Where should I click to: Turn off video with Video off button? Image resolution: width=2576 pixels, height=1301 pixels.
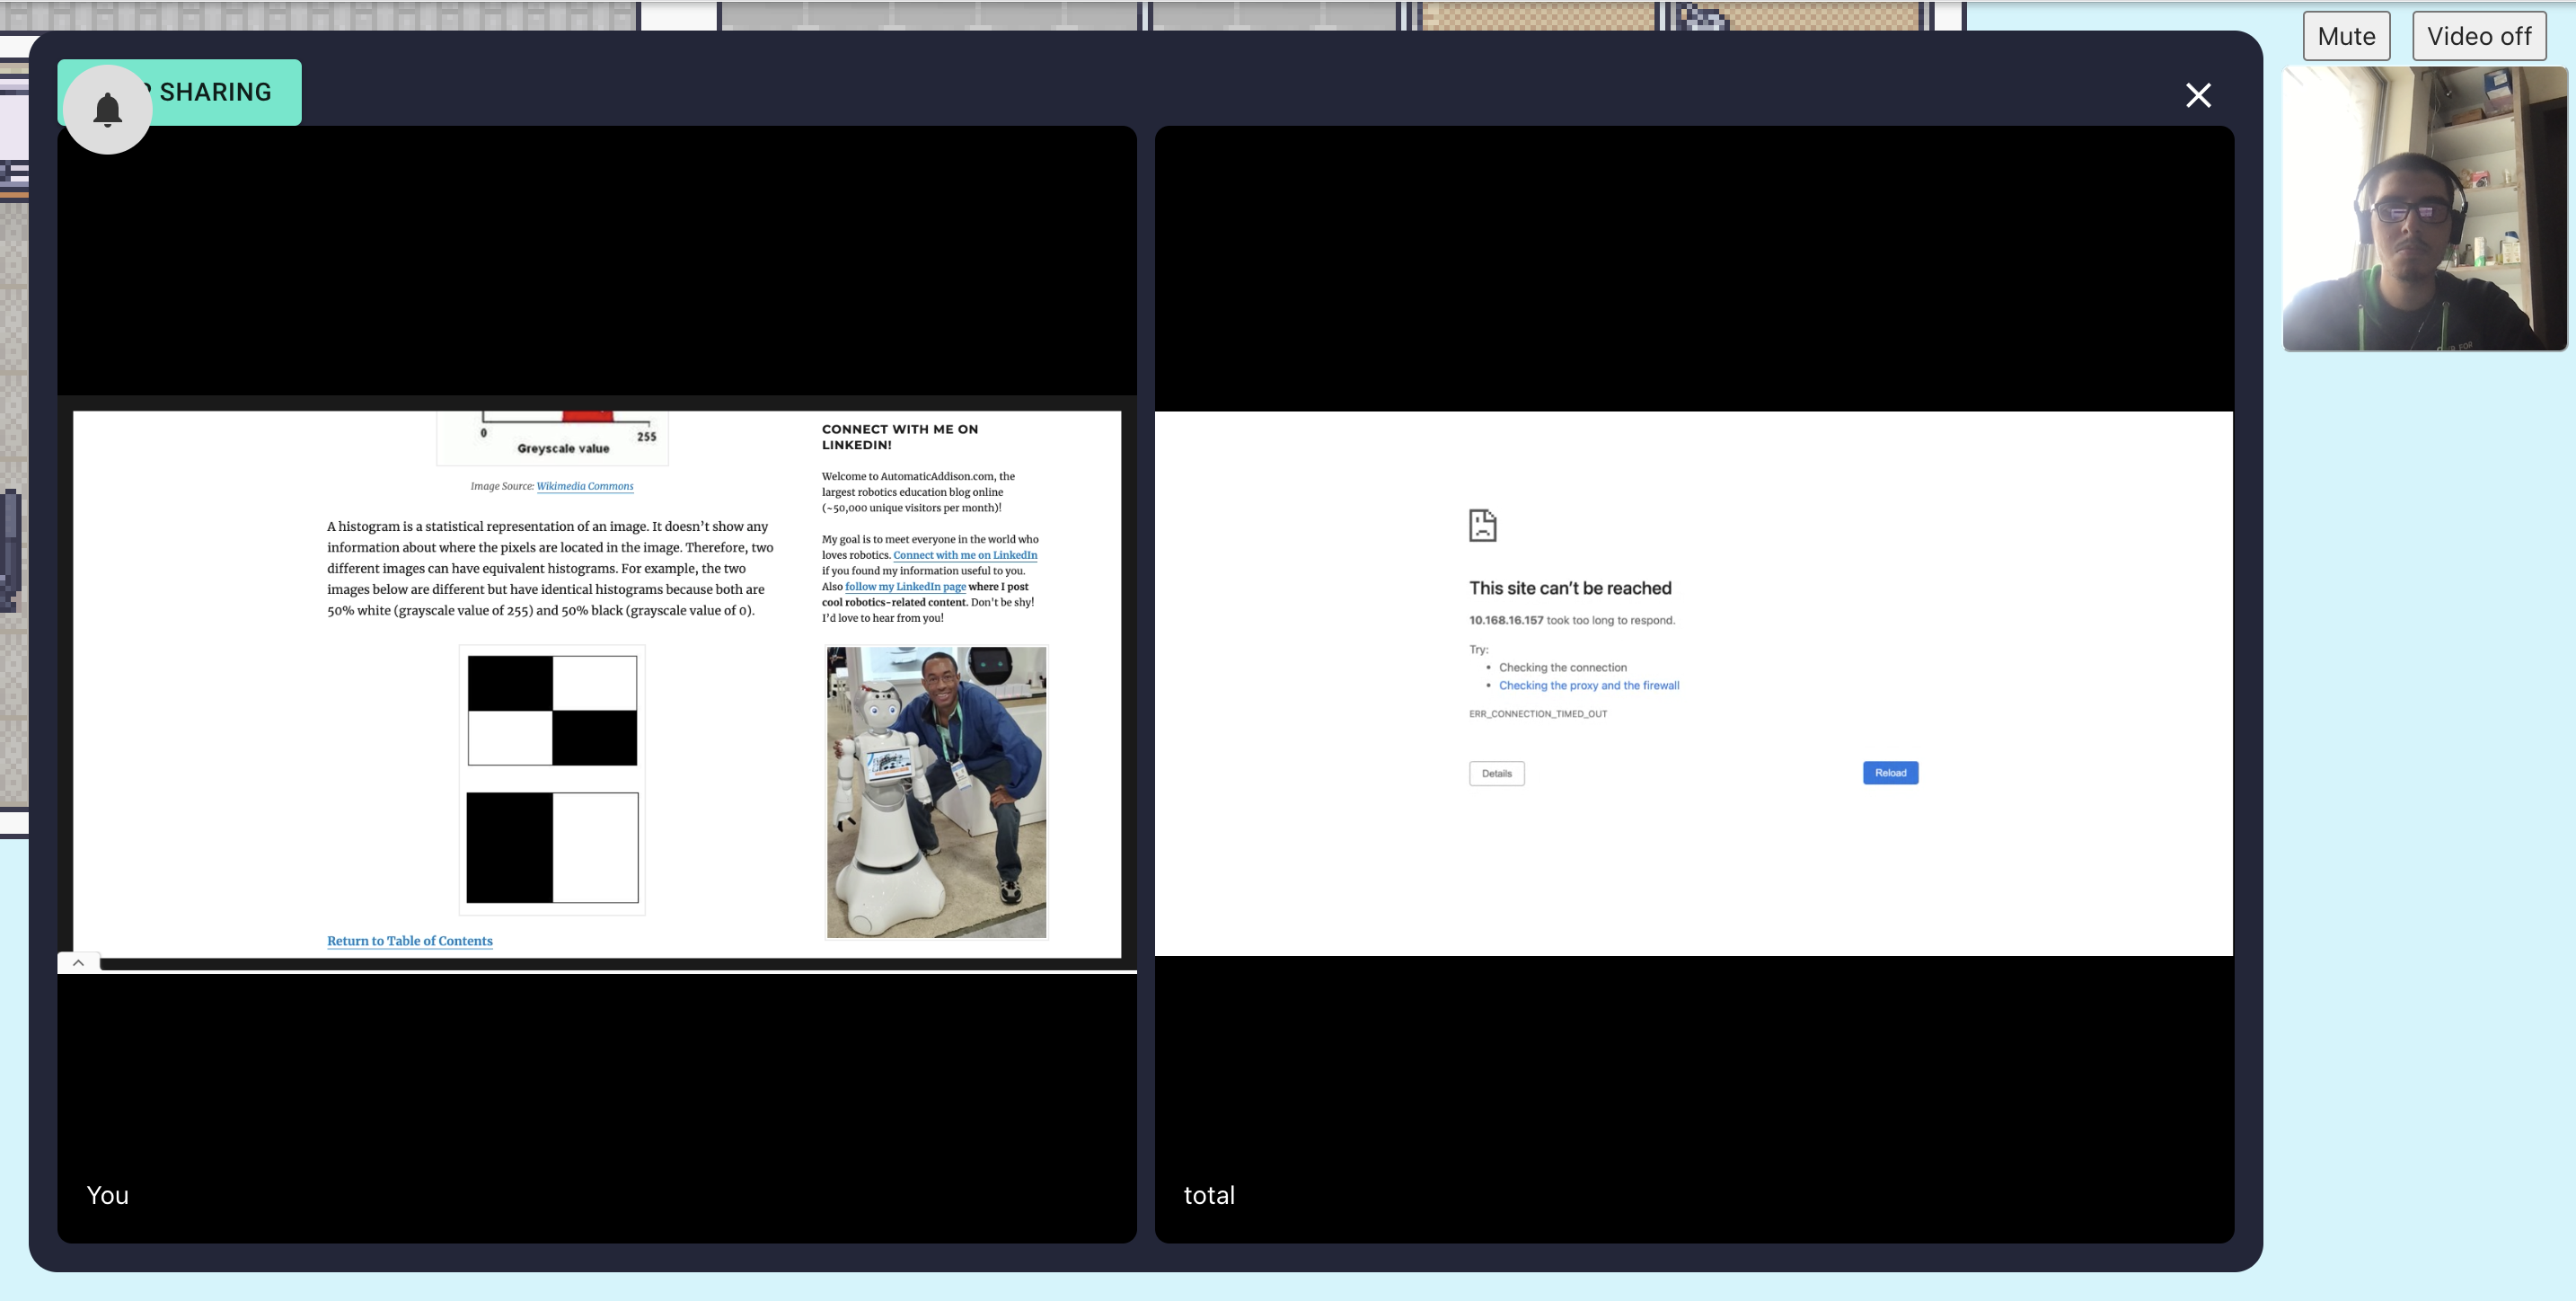pos(2478,37)
